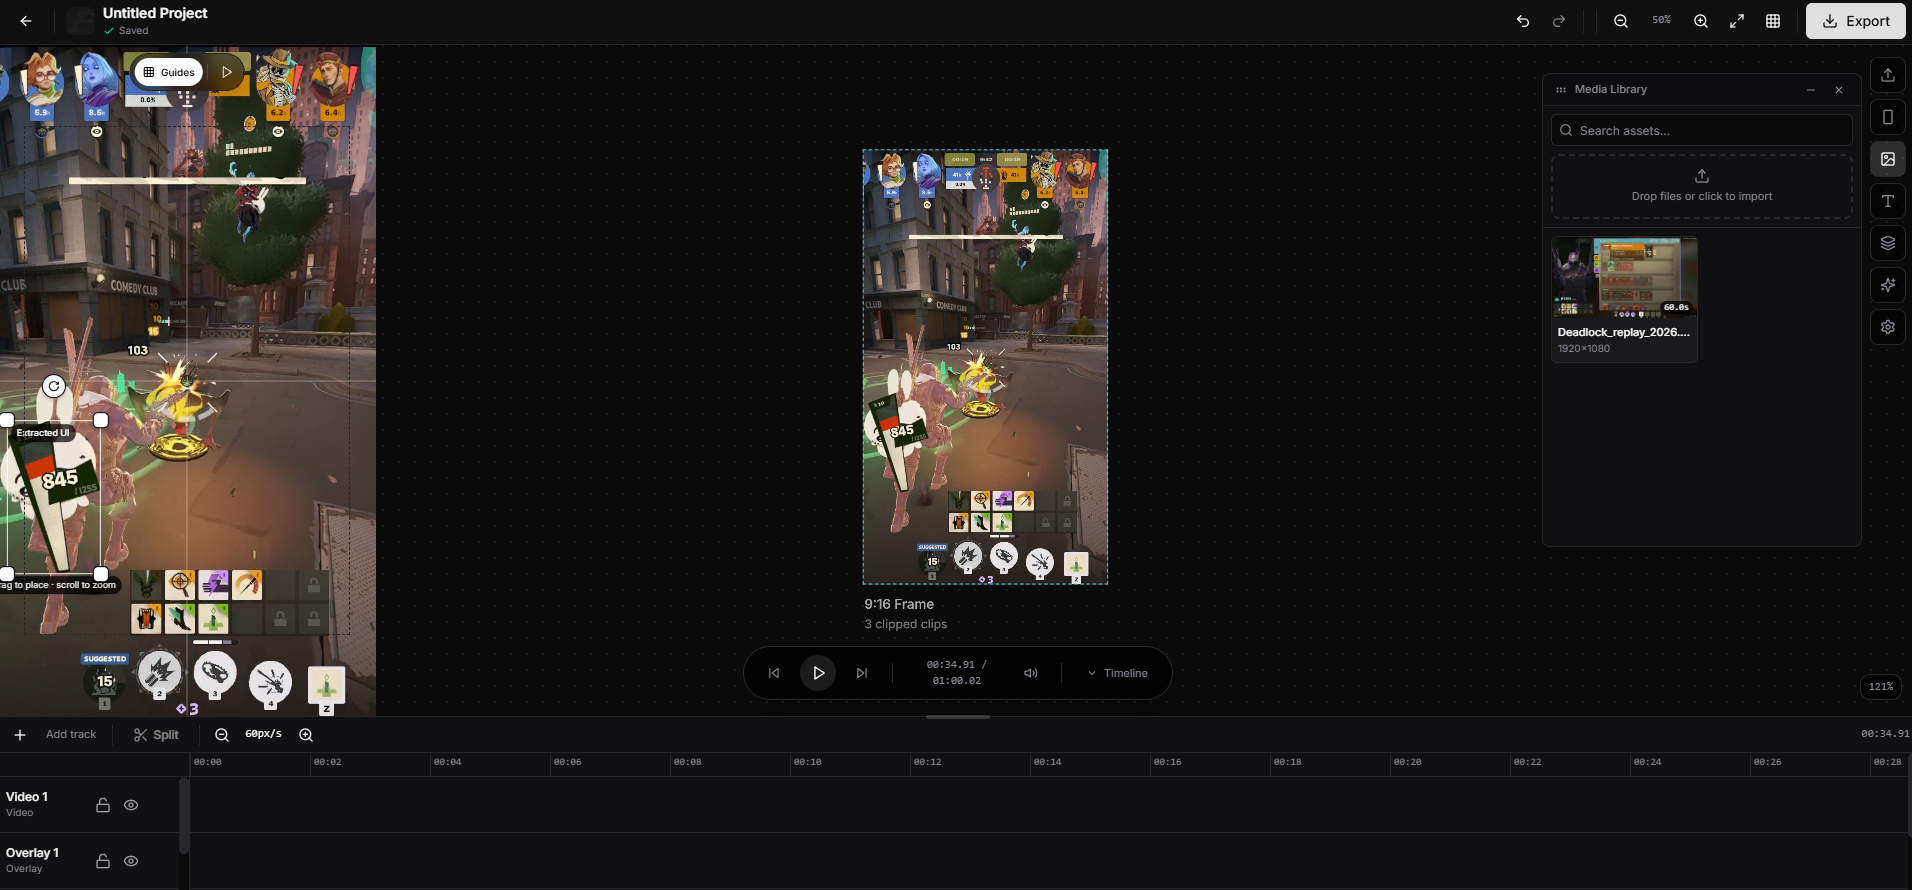The width and height of the screenshot is (1912, 890).
Task: Click the Export button
Action: 1856,21
